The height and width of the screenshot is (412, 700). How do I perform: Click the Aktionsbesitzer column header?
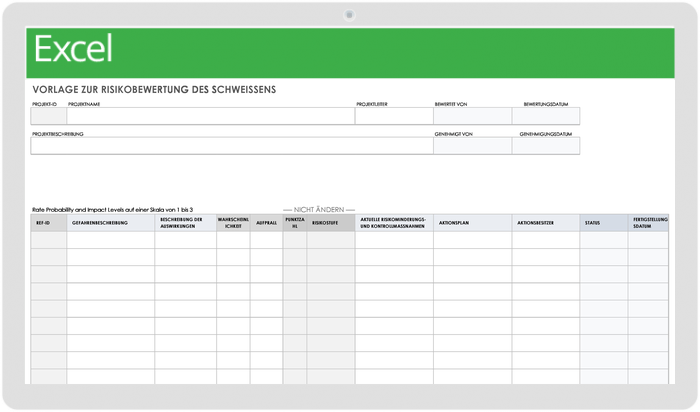point(546,223)
